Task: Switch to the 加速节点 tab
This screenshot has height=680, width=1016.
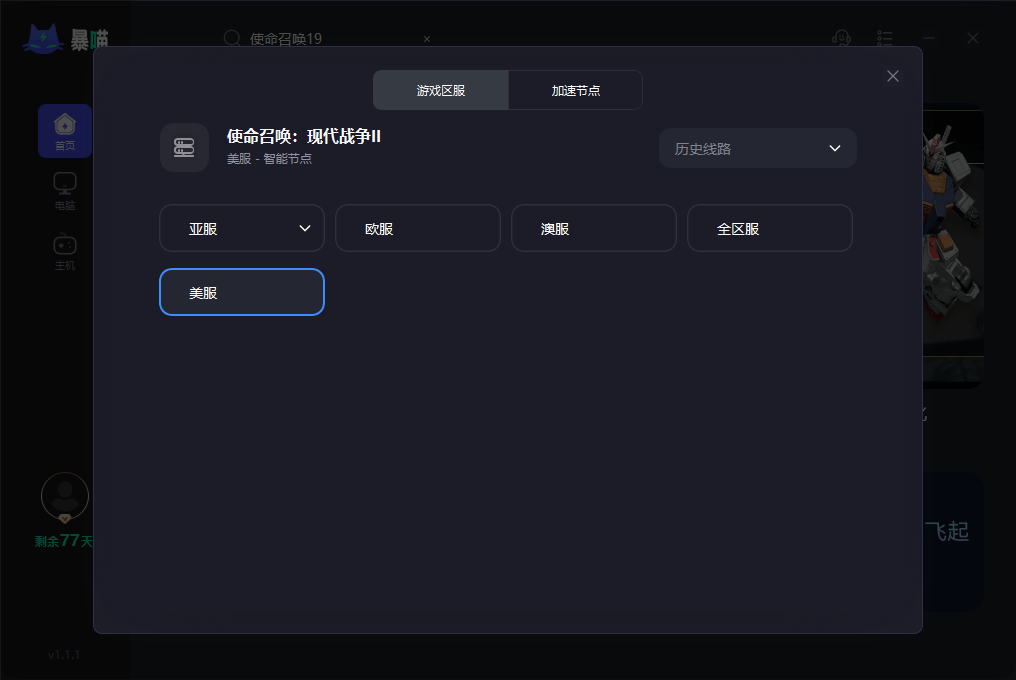Action: coord(575,90)
